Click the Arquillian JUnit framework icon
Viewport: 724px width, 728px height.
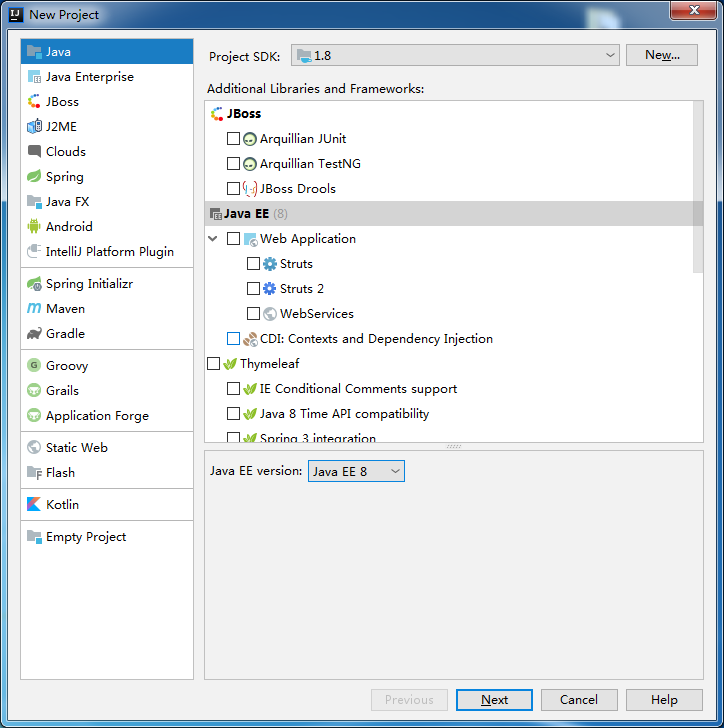(x=250, y=139)
